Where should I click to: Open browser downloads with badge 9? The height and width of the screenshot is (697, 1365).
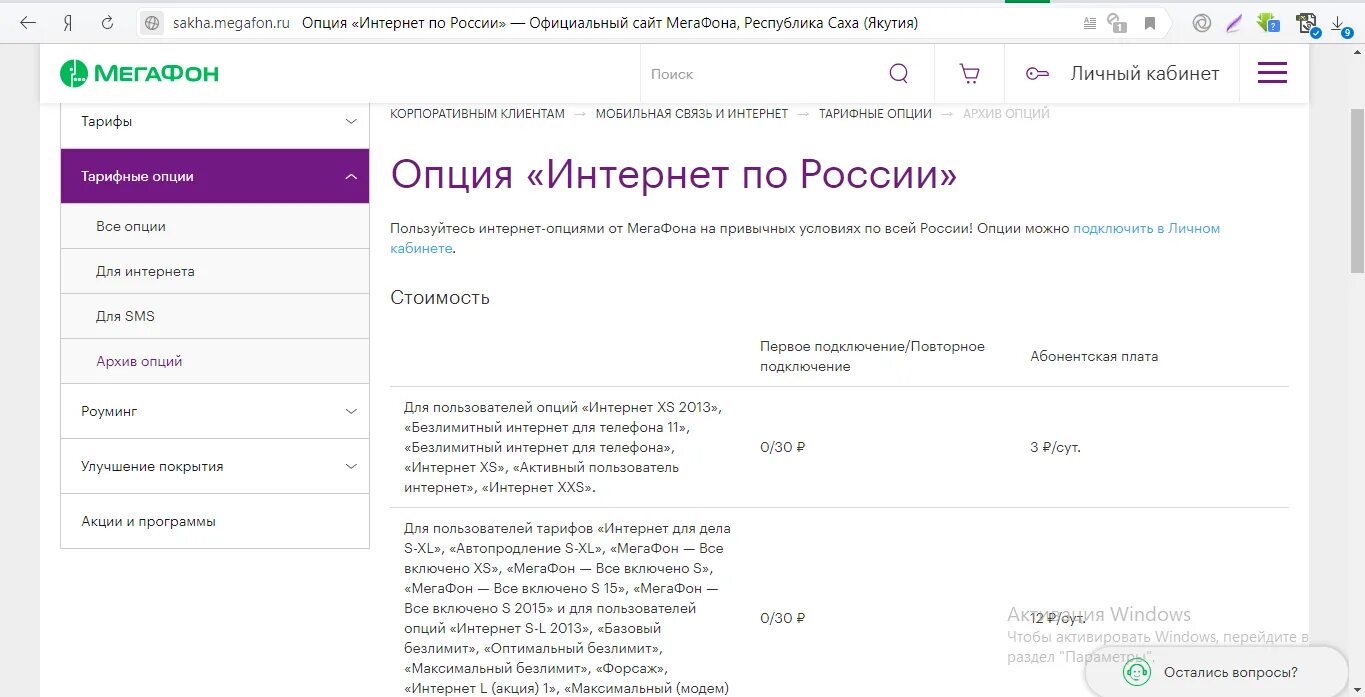coord(1341,24)
